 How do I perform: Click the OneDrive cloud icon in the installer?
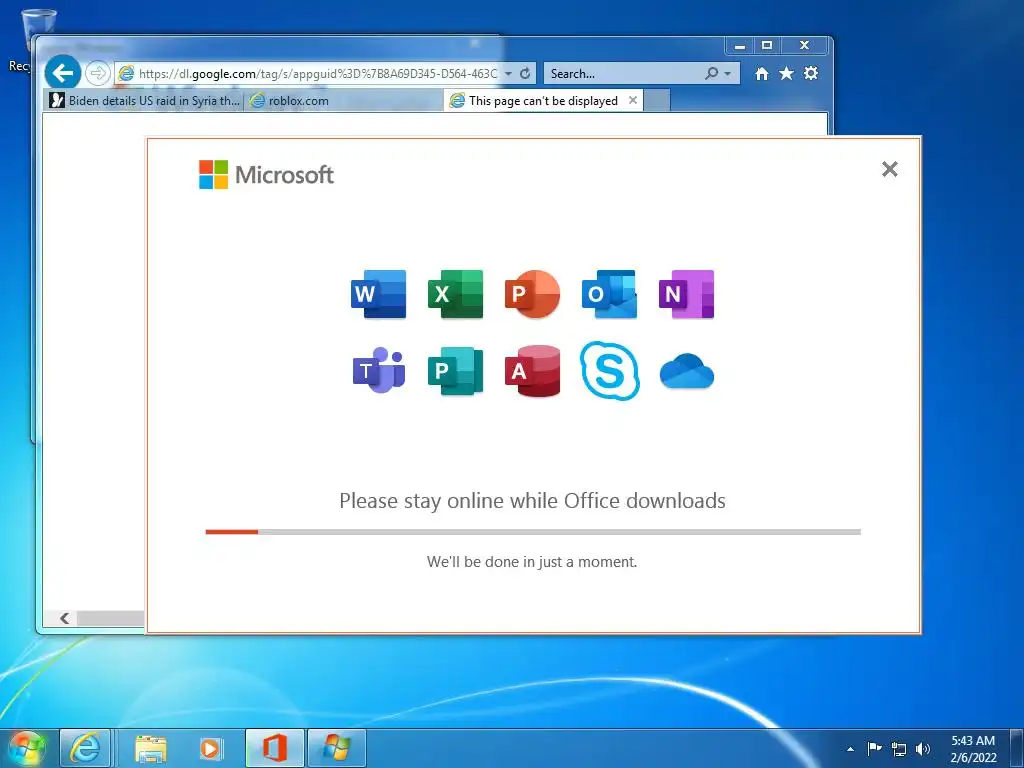point(686,371)
